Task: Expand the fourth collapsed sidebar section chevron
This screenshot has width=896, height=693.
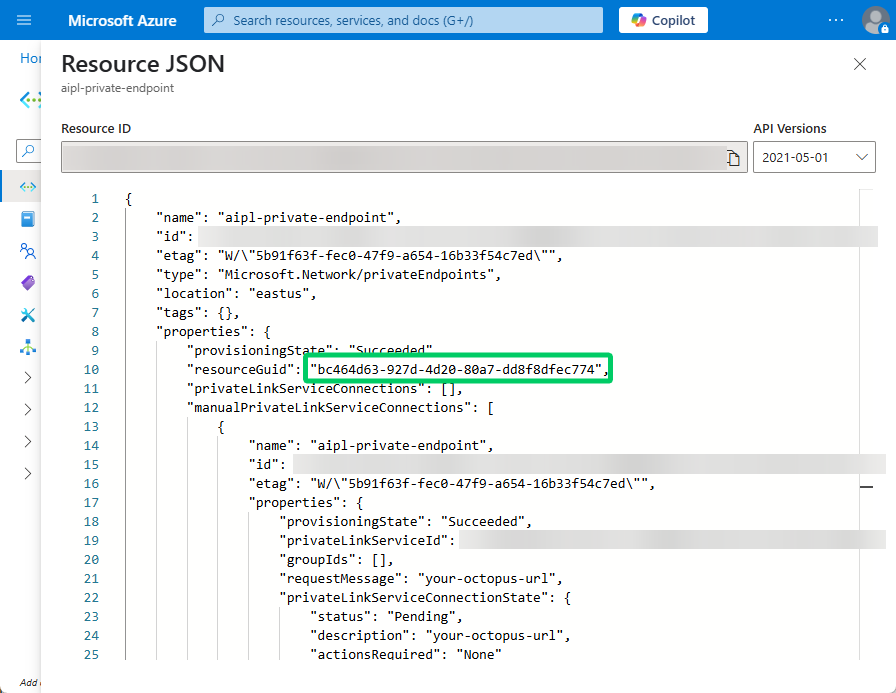Action: pos(27,474)
